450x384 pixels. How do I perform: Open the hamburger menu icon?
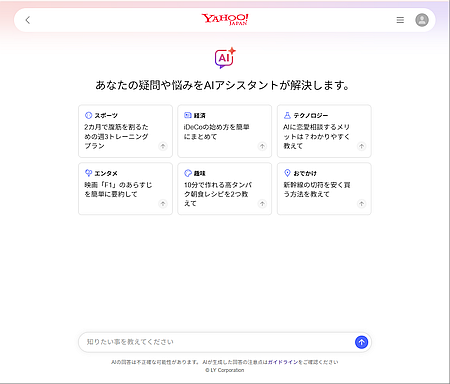click(x=400, y=20)
